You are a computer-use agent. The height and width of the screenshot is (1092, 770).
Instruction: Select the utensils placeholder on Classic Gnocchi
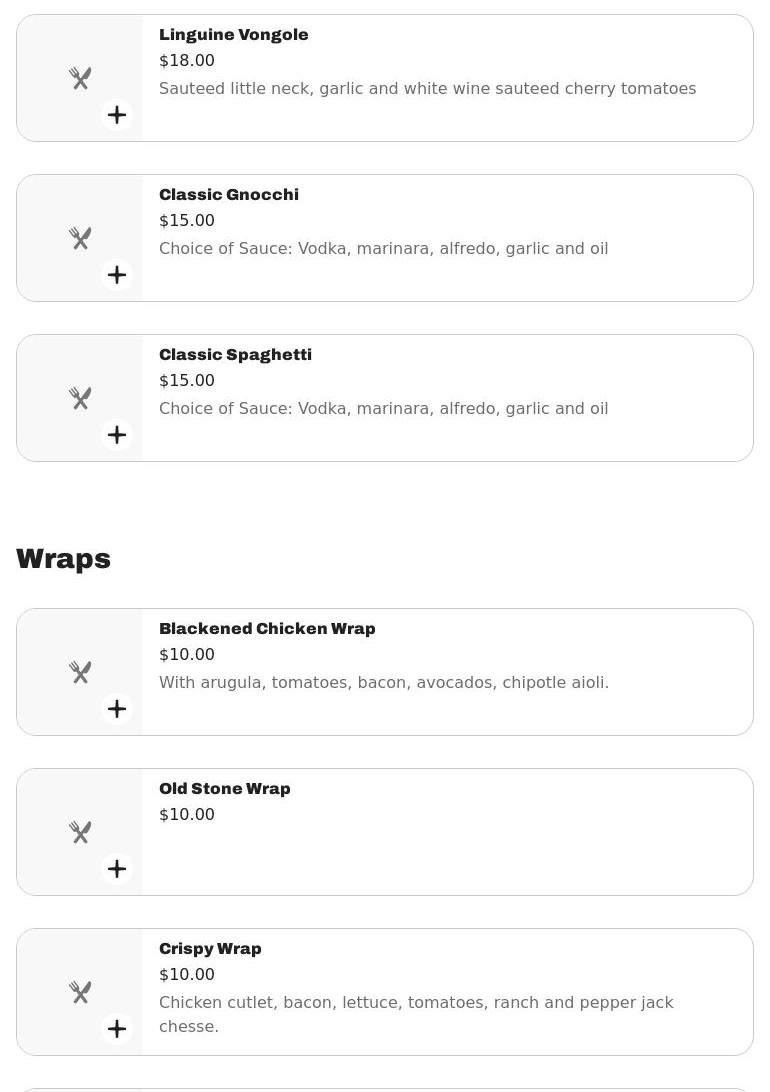coord(80,237)
